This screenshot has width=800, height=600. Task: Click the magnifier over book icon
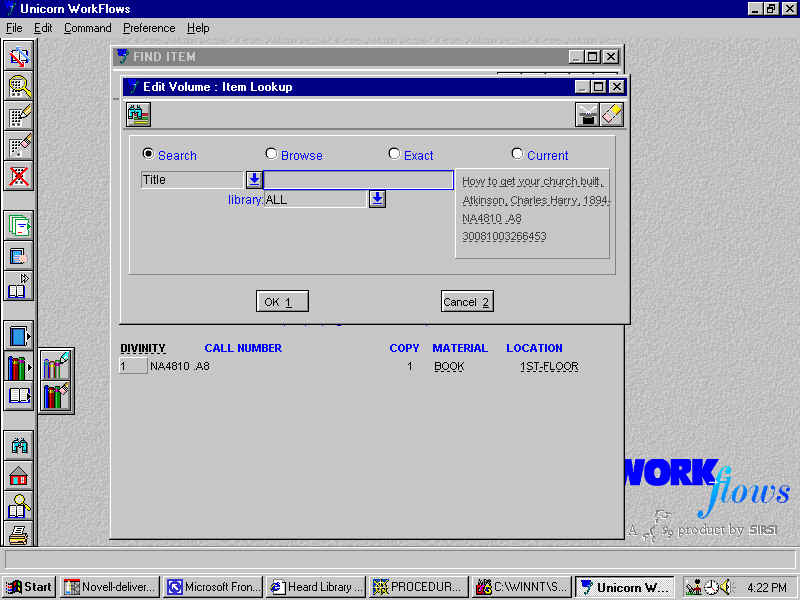pyautogui.click(x=19, y=506)
